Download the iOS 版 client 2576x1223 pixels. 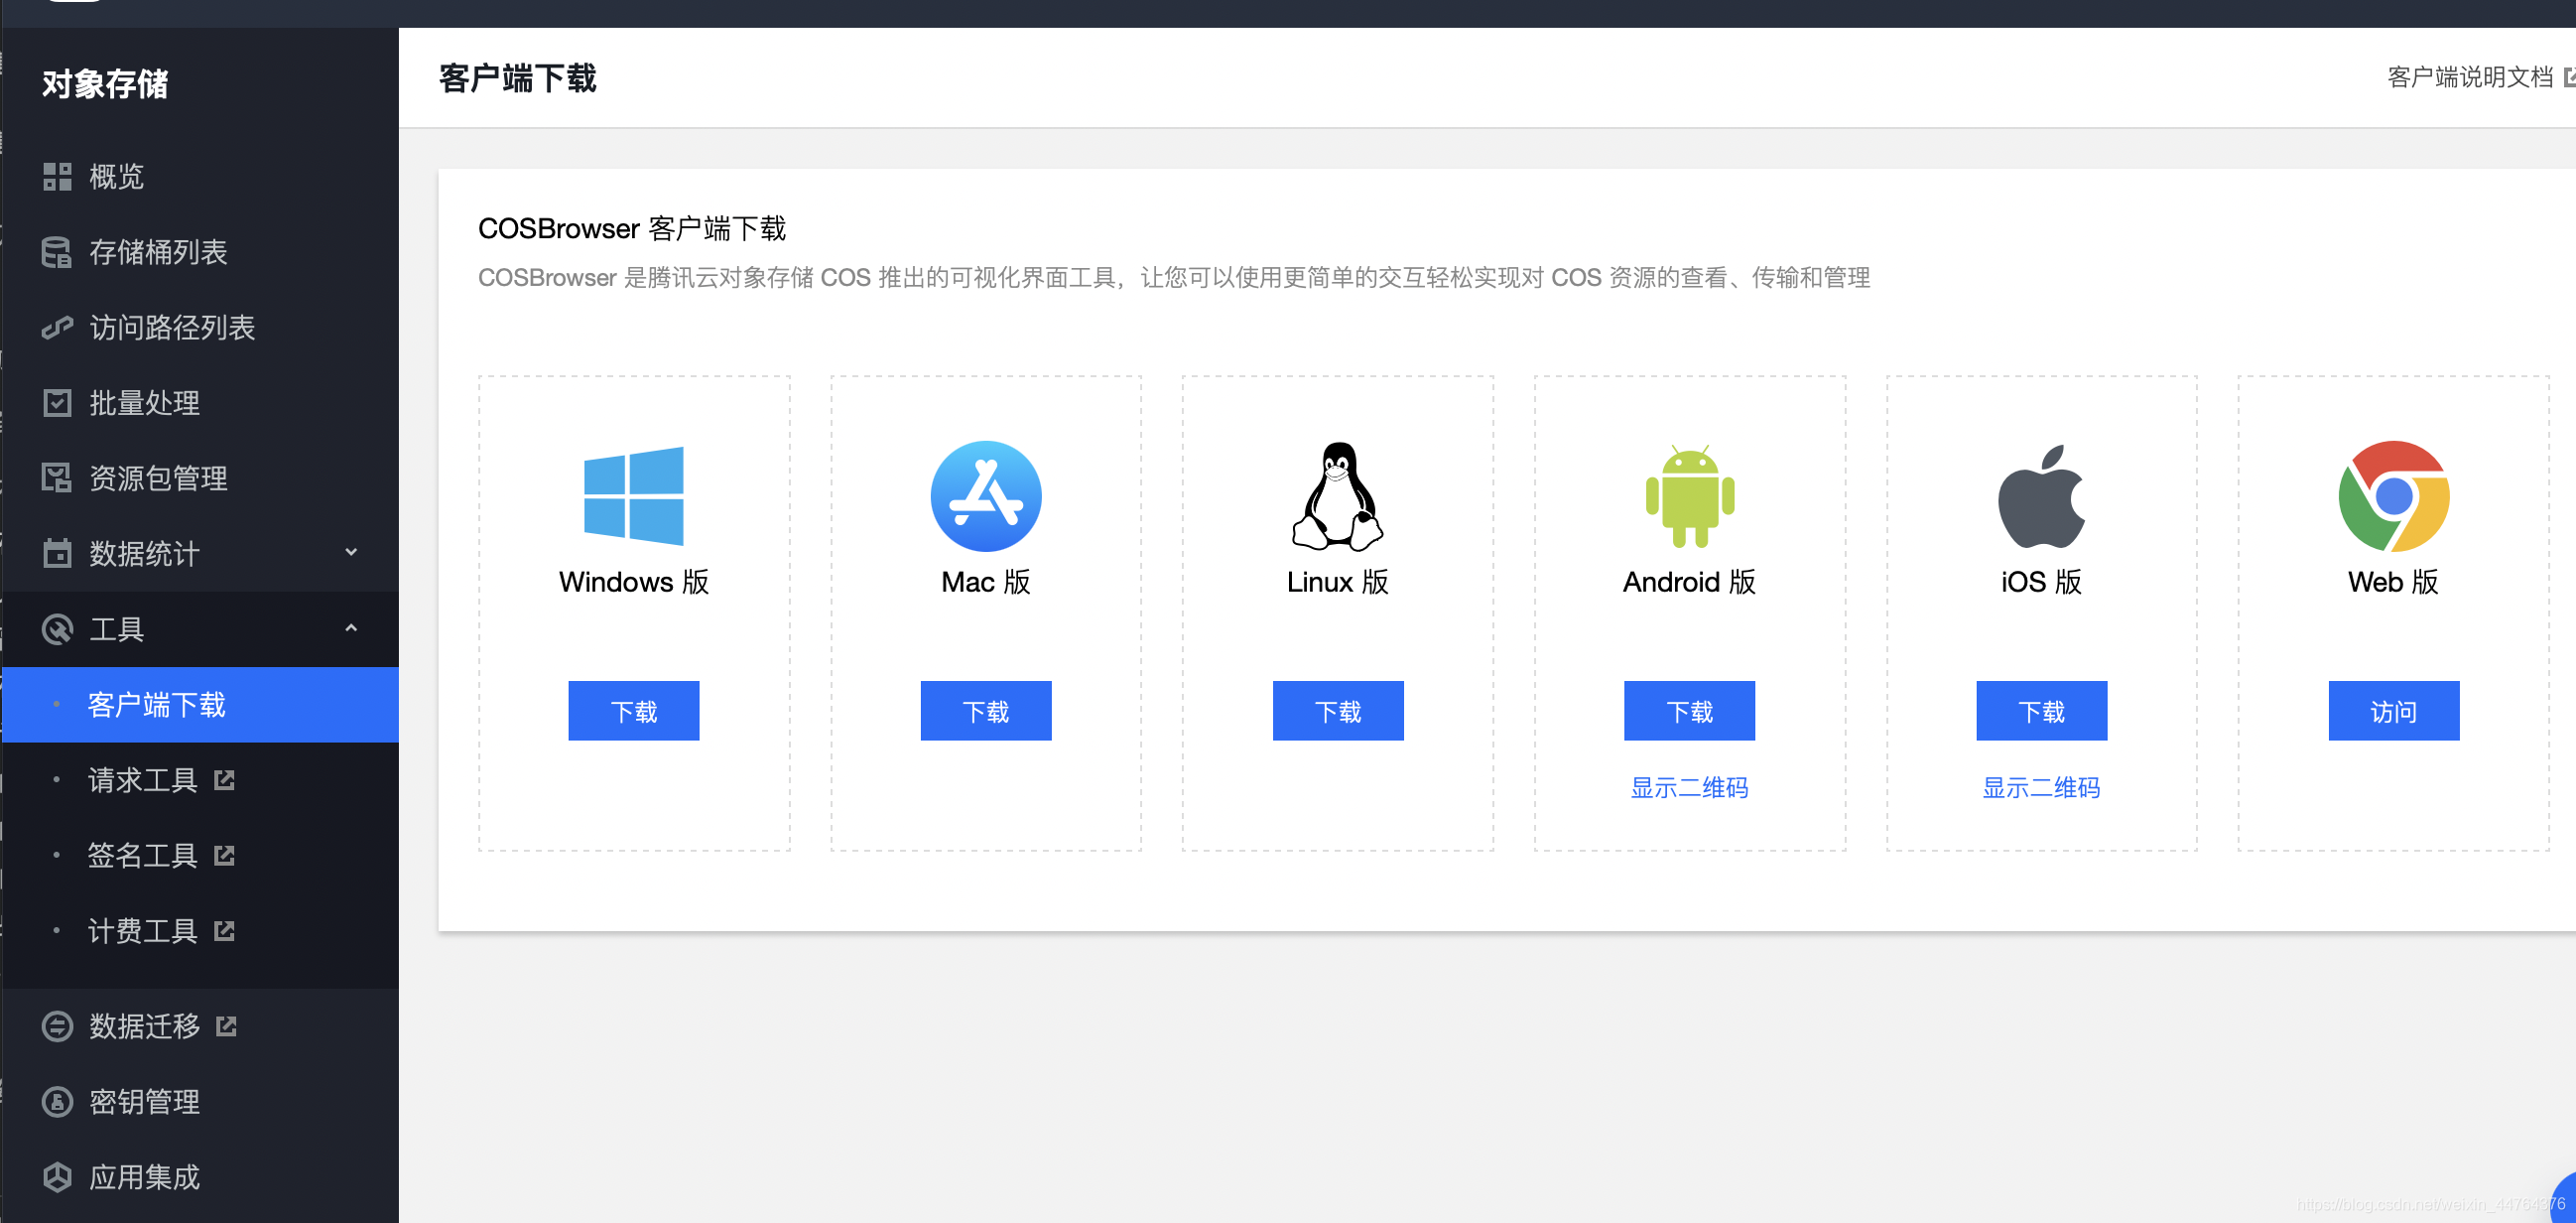point(2042,711)
